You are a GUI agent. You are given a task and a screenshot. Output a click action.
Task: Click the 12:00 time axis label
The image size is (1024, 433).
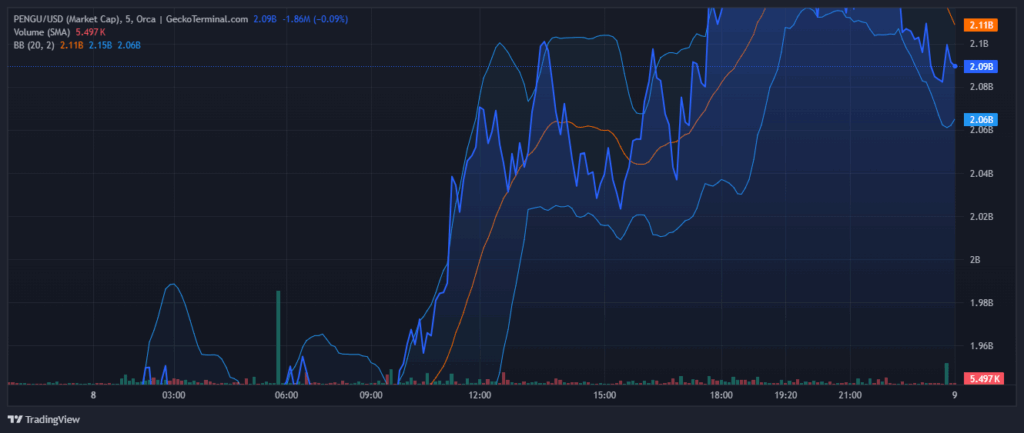coord(479,396)
